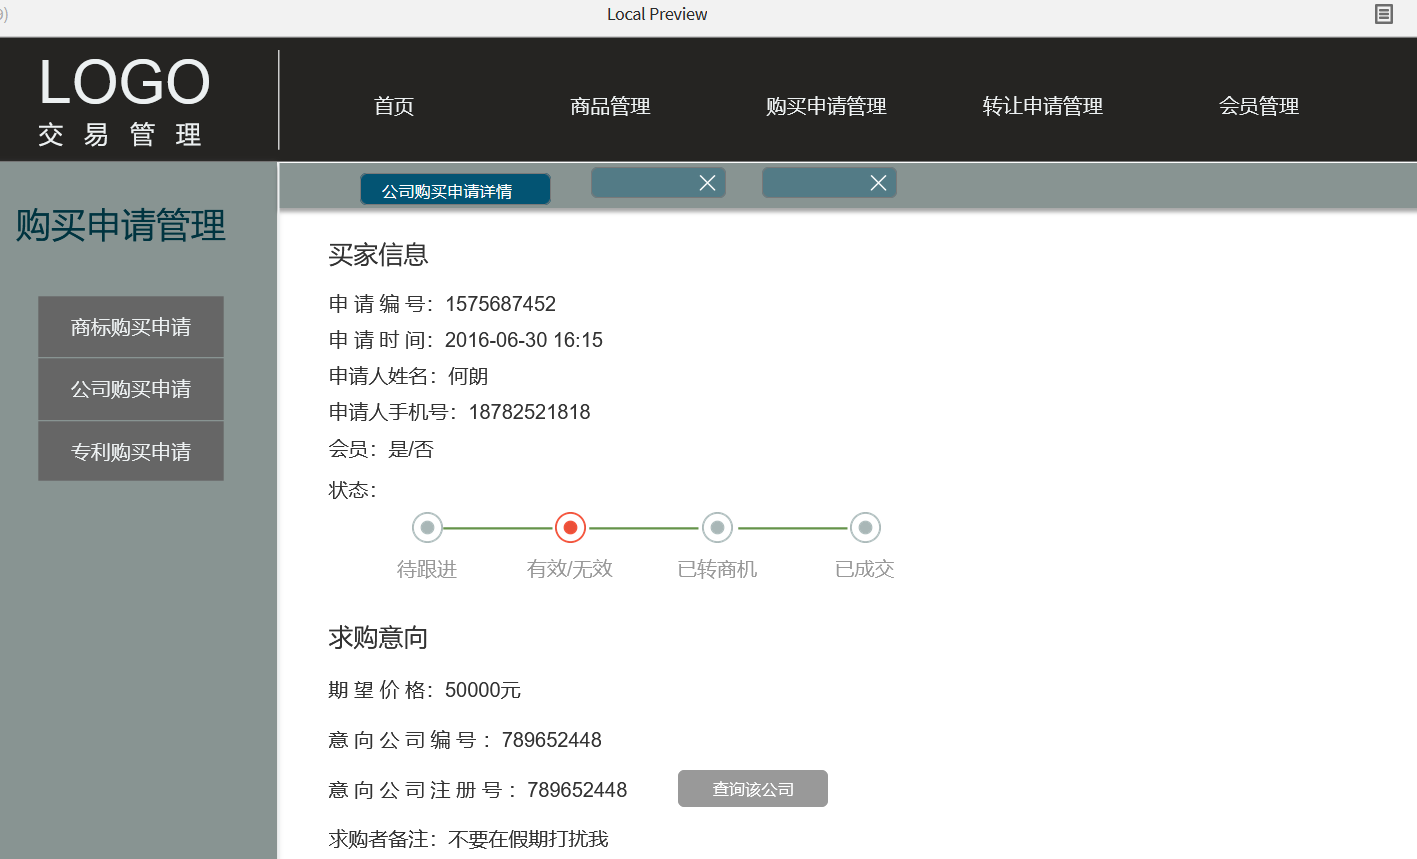Click the 求购意向 heading
The width and height of the screenshot is (1417, 859).
pos(378,638)
